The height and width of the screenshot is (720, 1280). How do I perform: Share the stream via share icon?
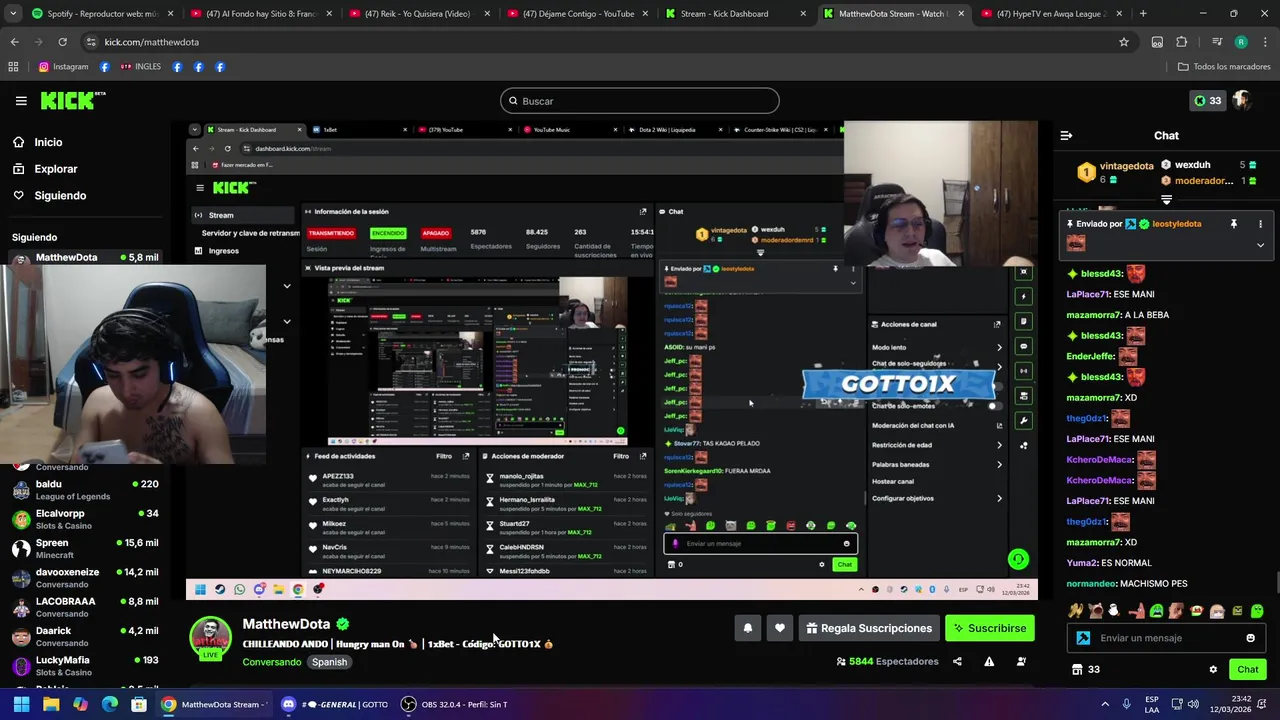pyautogui.click(x=957, y=661)
